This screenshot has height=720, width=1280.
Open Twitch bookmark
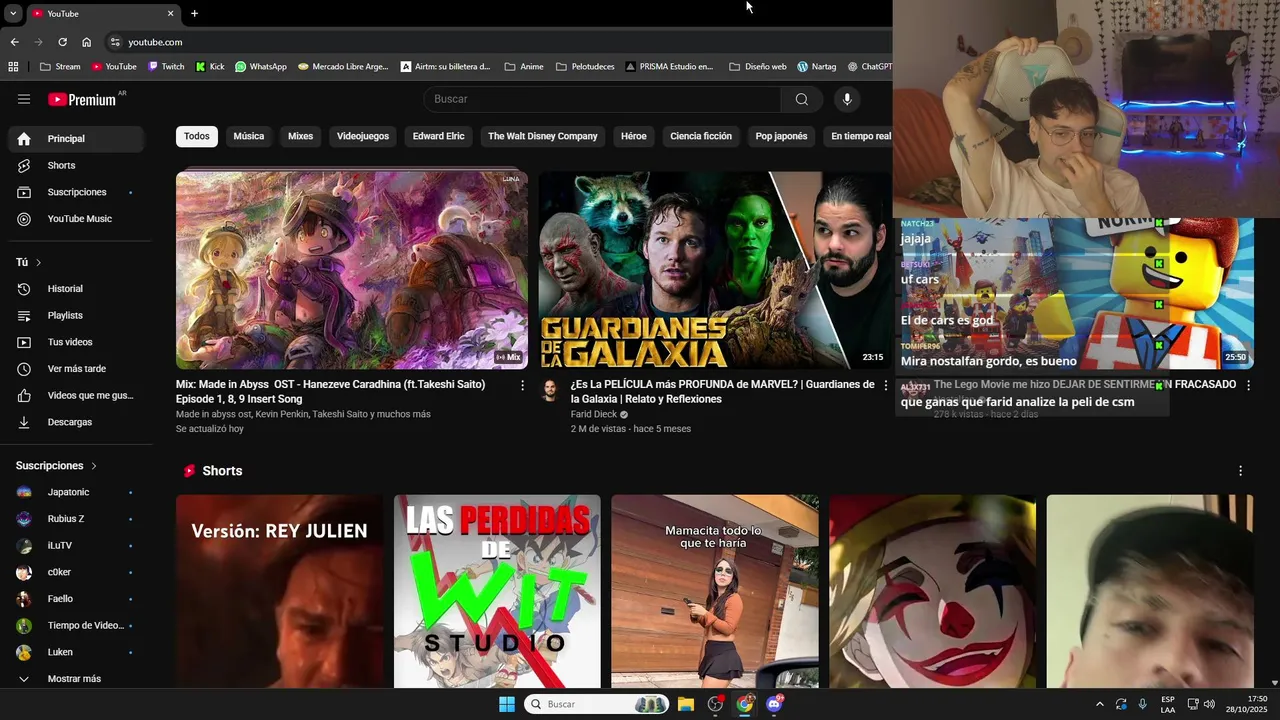coord(166,67)
